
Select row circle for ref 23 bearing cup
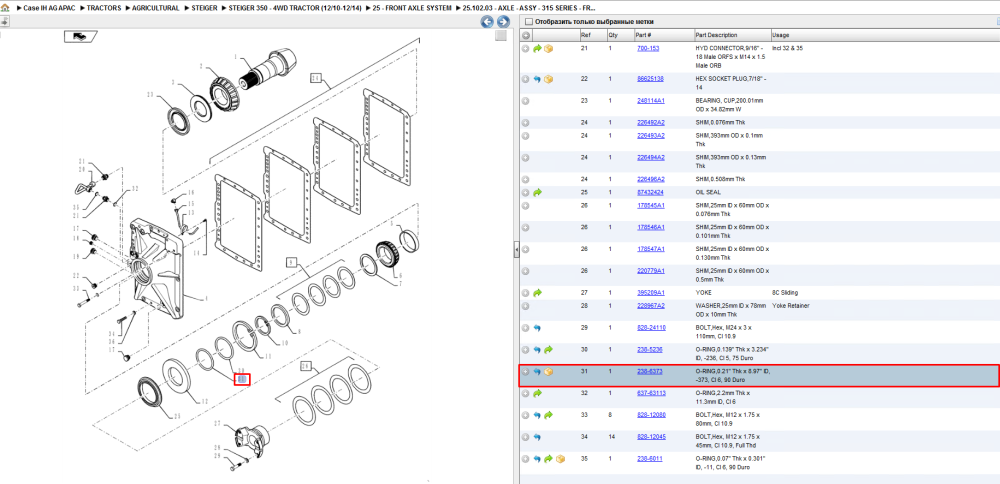click(526, 101)
